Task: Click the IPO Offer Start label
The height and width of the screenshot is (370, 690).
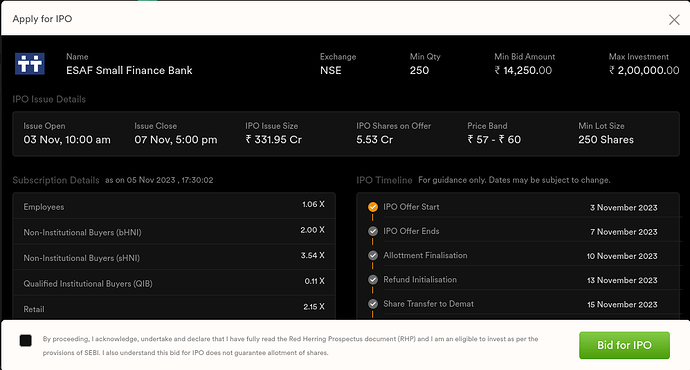Action: tap(411, 207)
